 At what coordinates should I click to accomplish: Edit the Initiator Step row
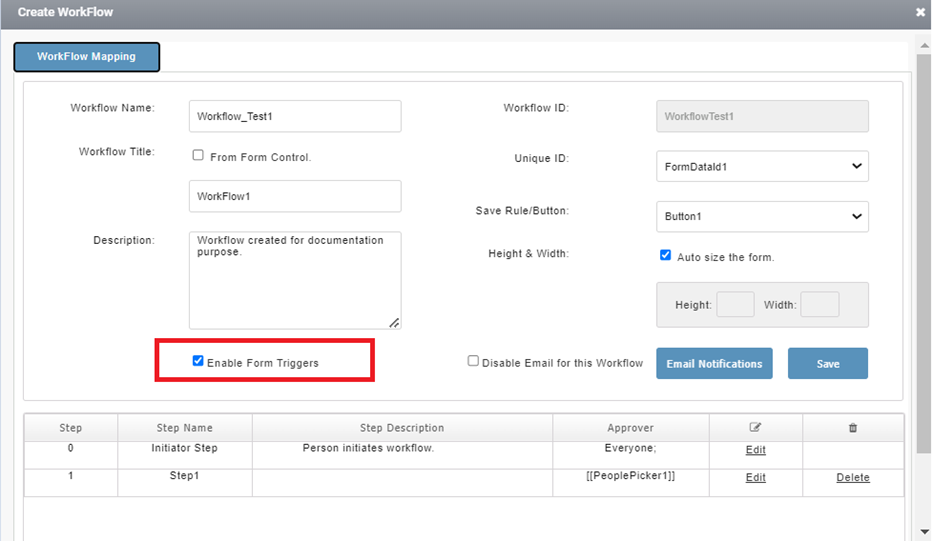(755, 450)
